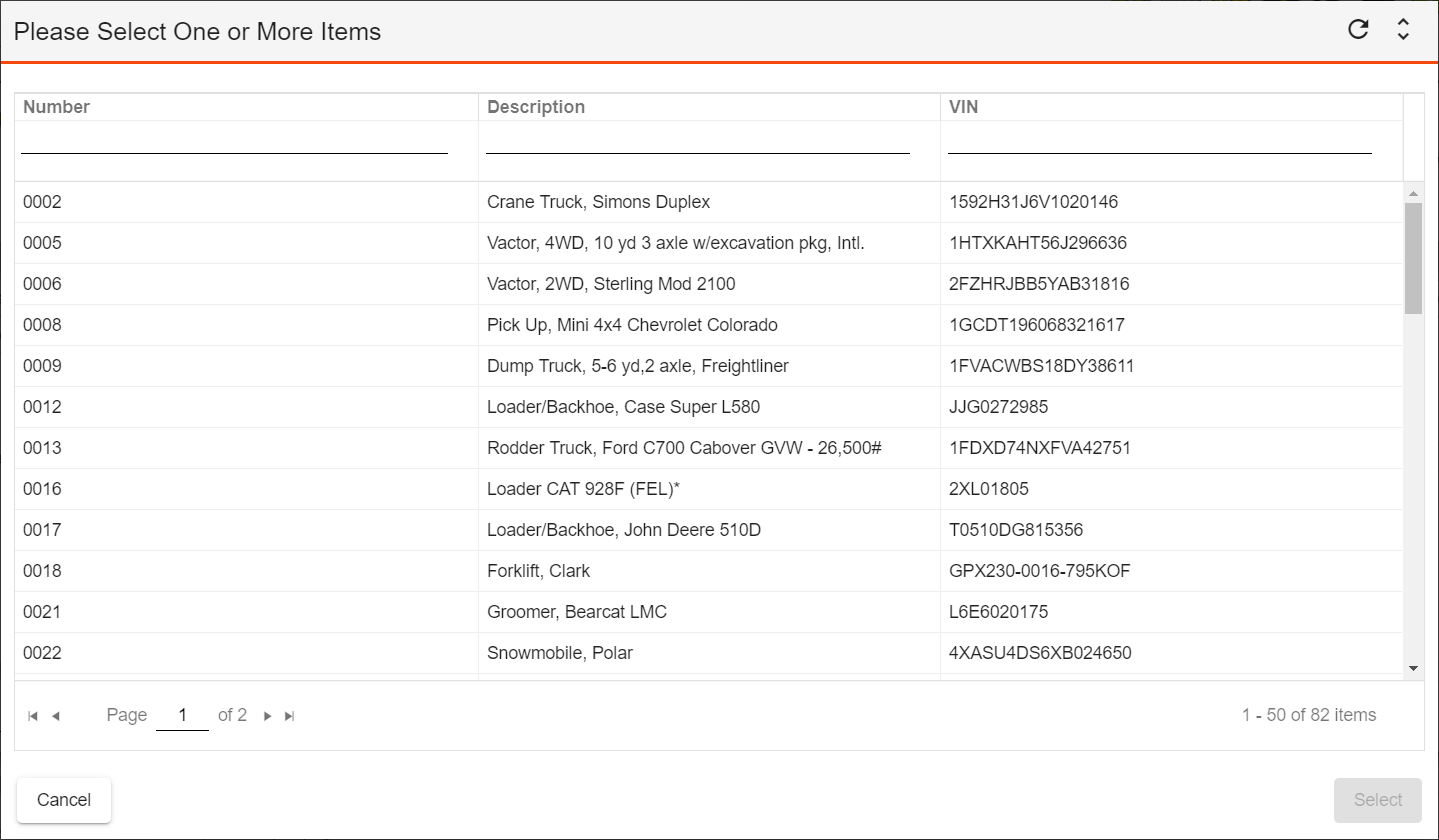Click Forklift, Clark description
Viewport: 1439px width, 840px height.
click(538, 571)
